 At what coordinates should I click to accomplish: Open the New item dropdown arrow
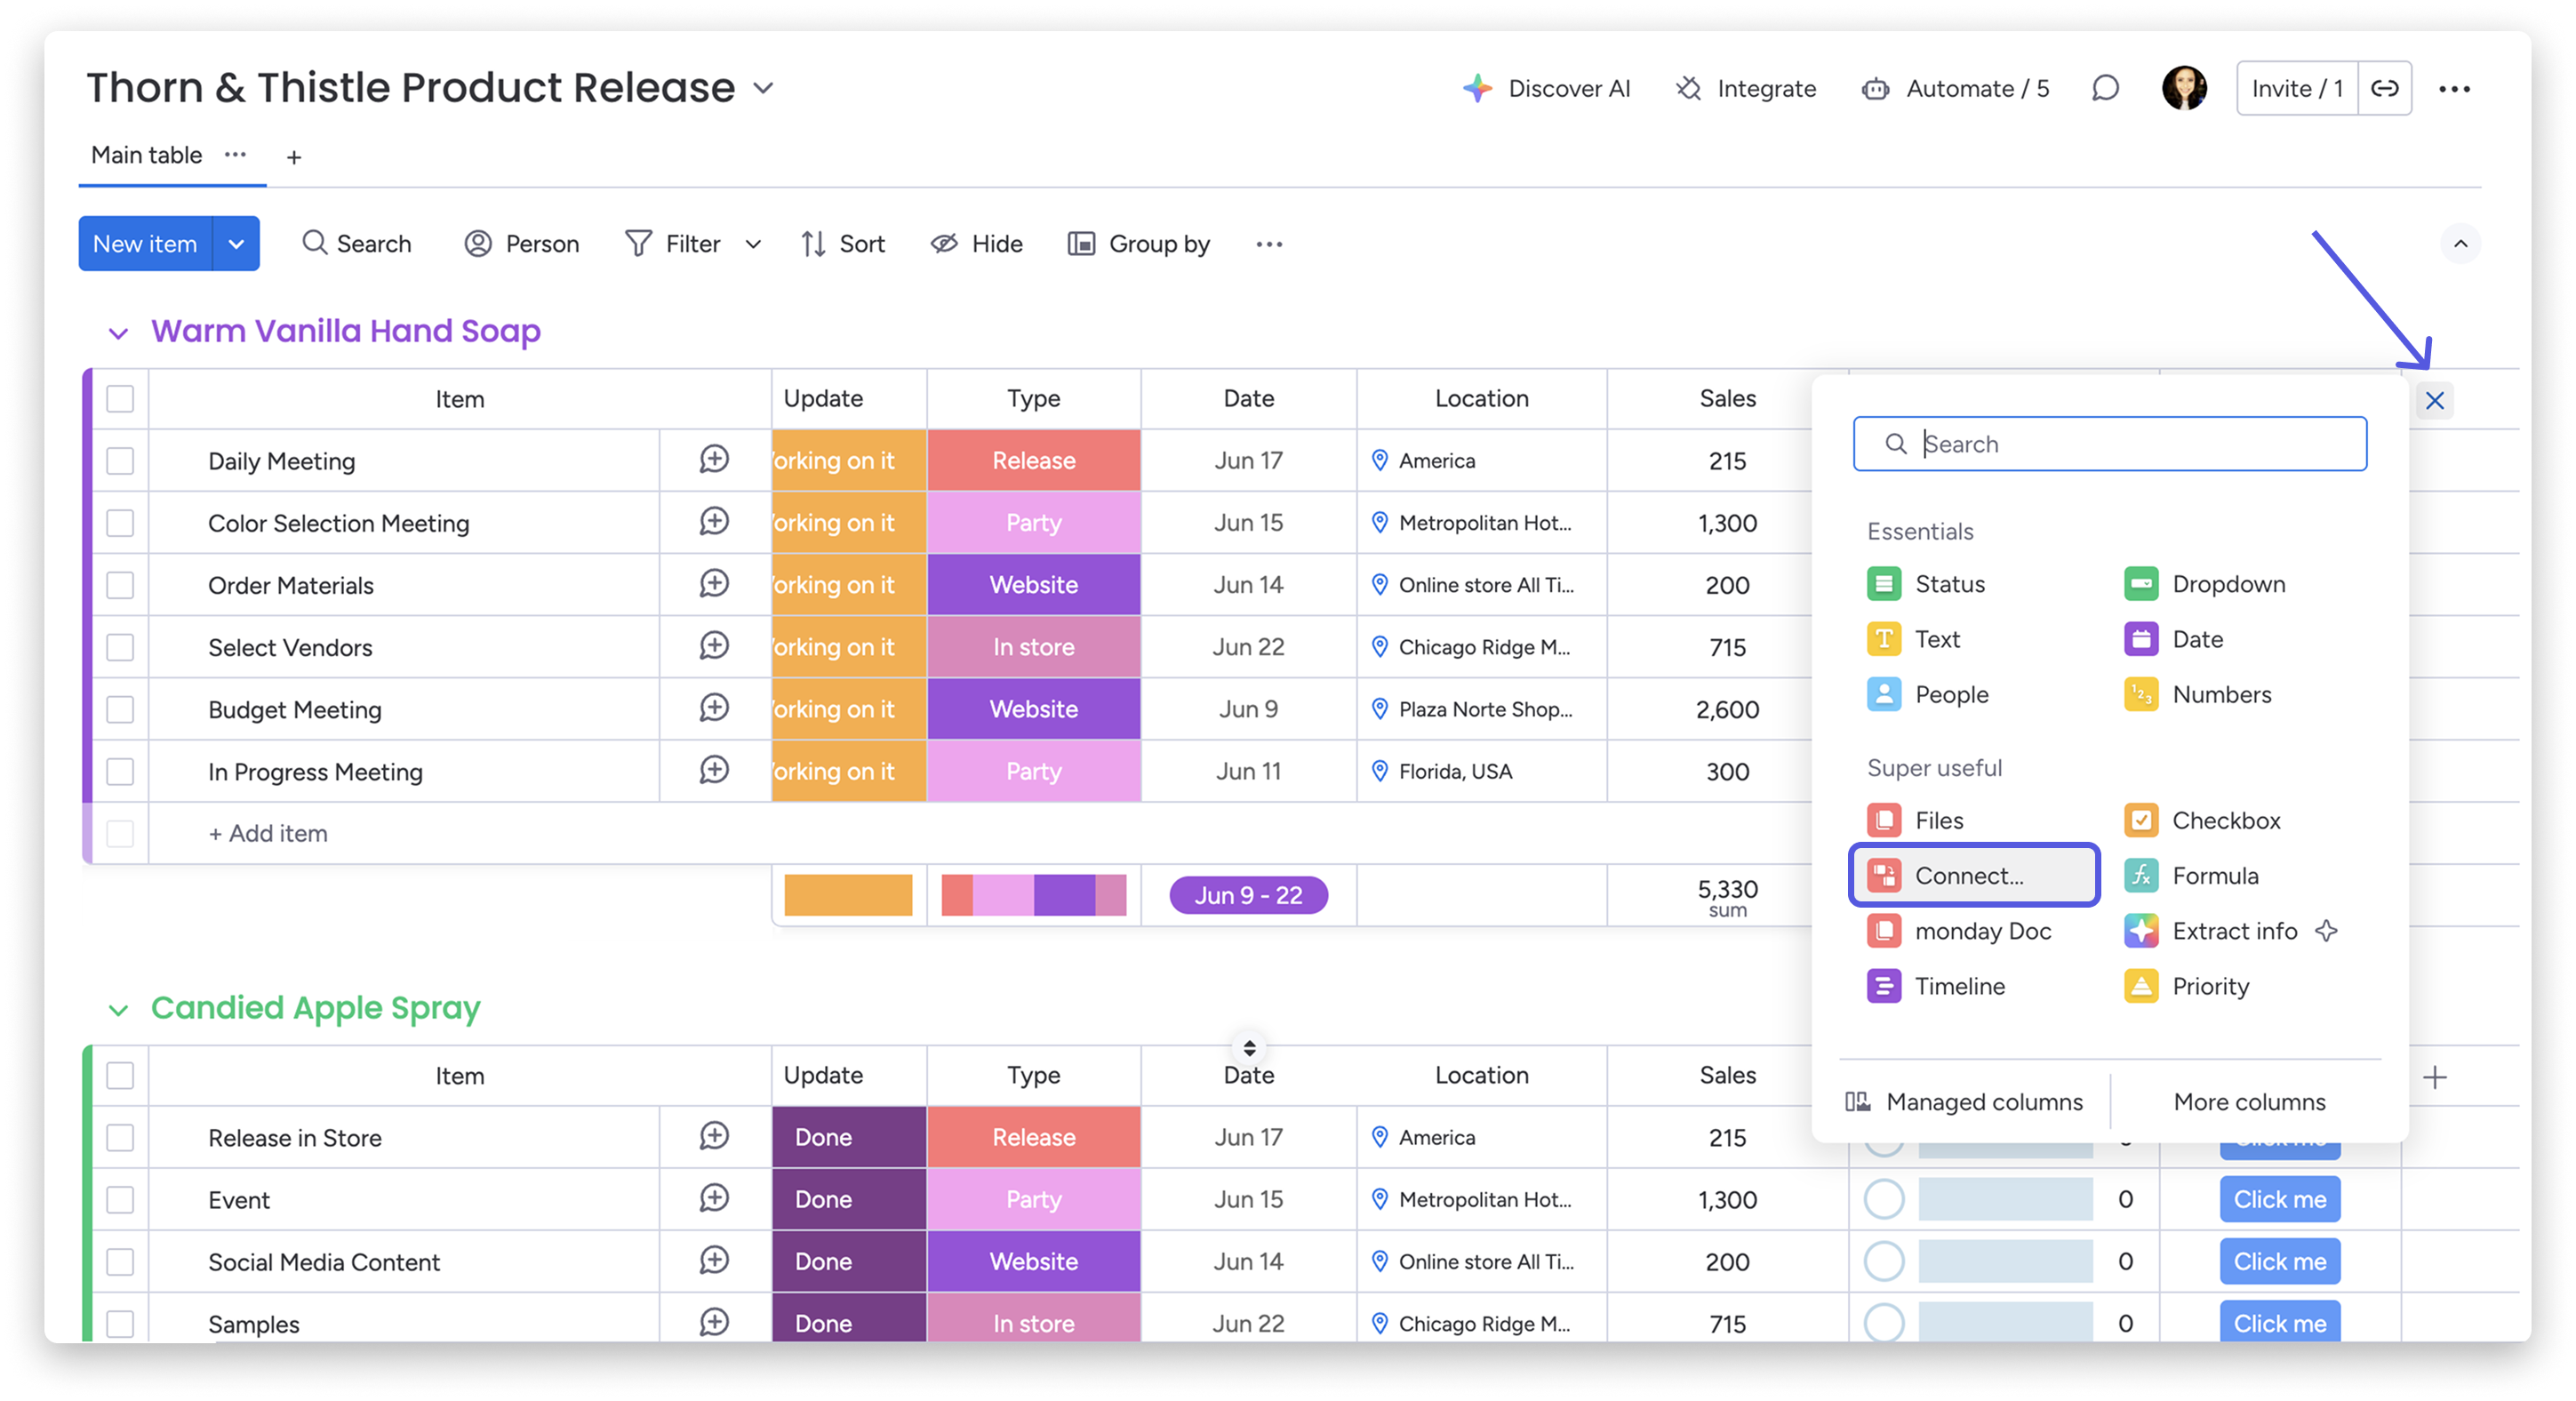coord(236,244)
